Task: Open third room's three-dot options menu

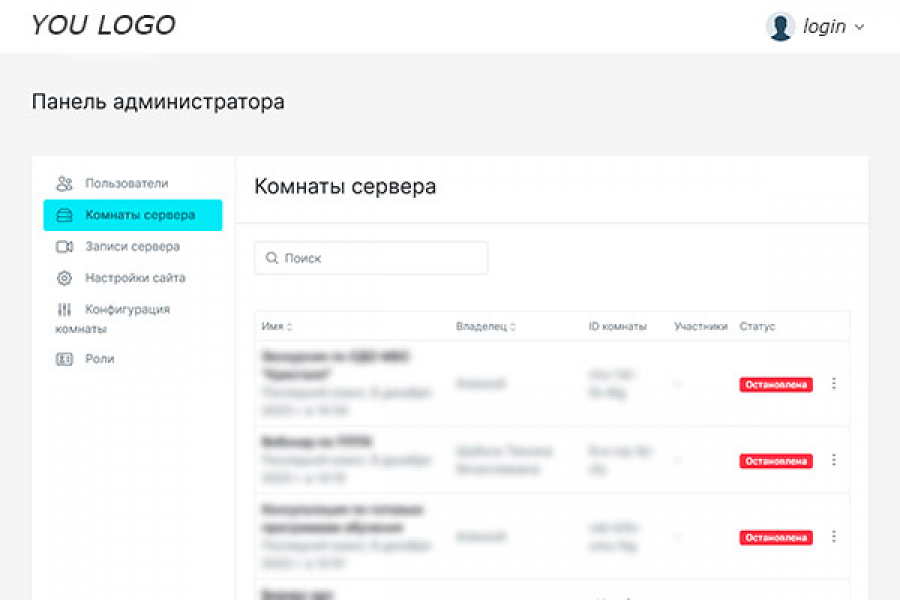Action: point(834,537)
